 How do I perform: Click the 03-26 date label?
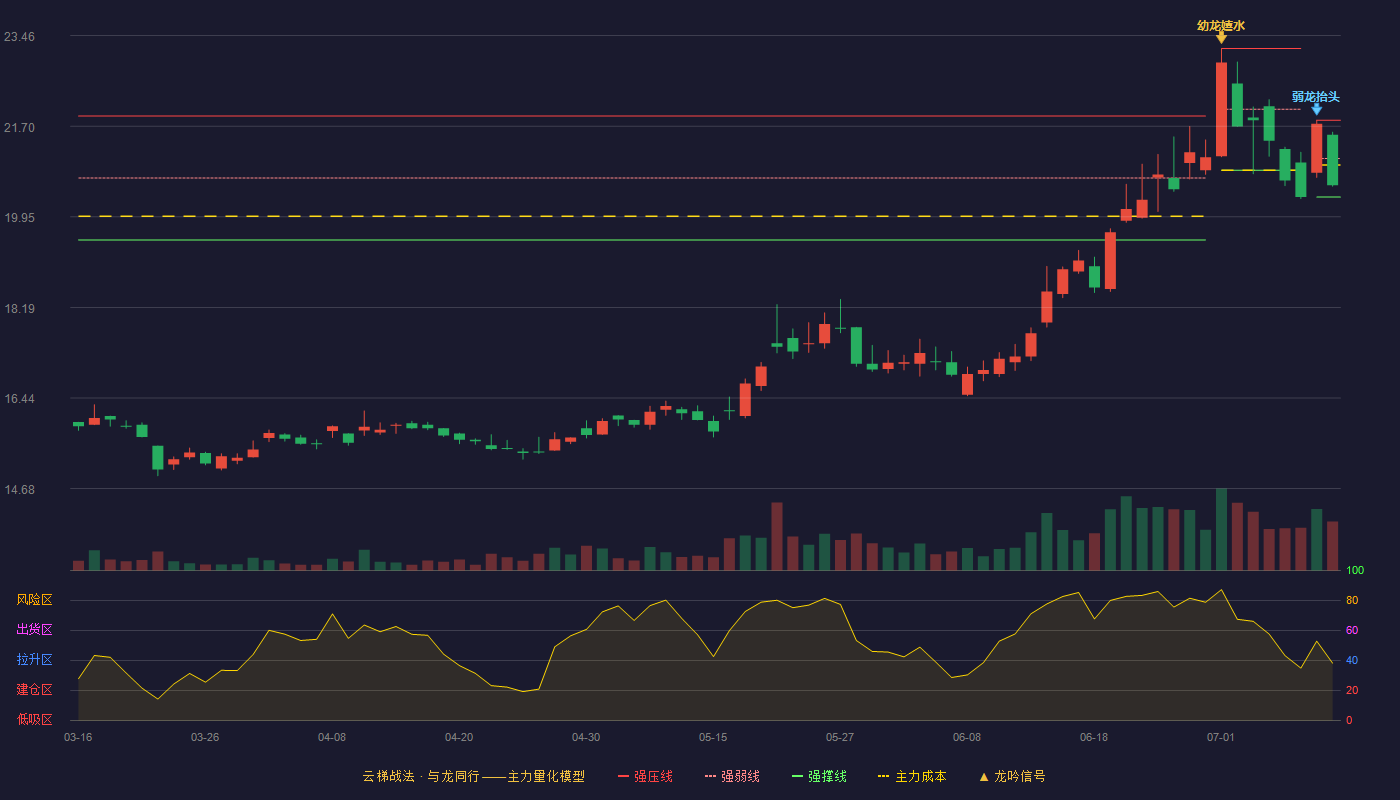[x=205, y=737]
